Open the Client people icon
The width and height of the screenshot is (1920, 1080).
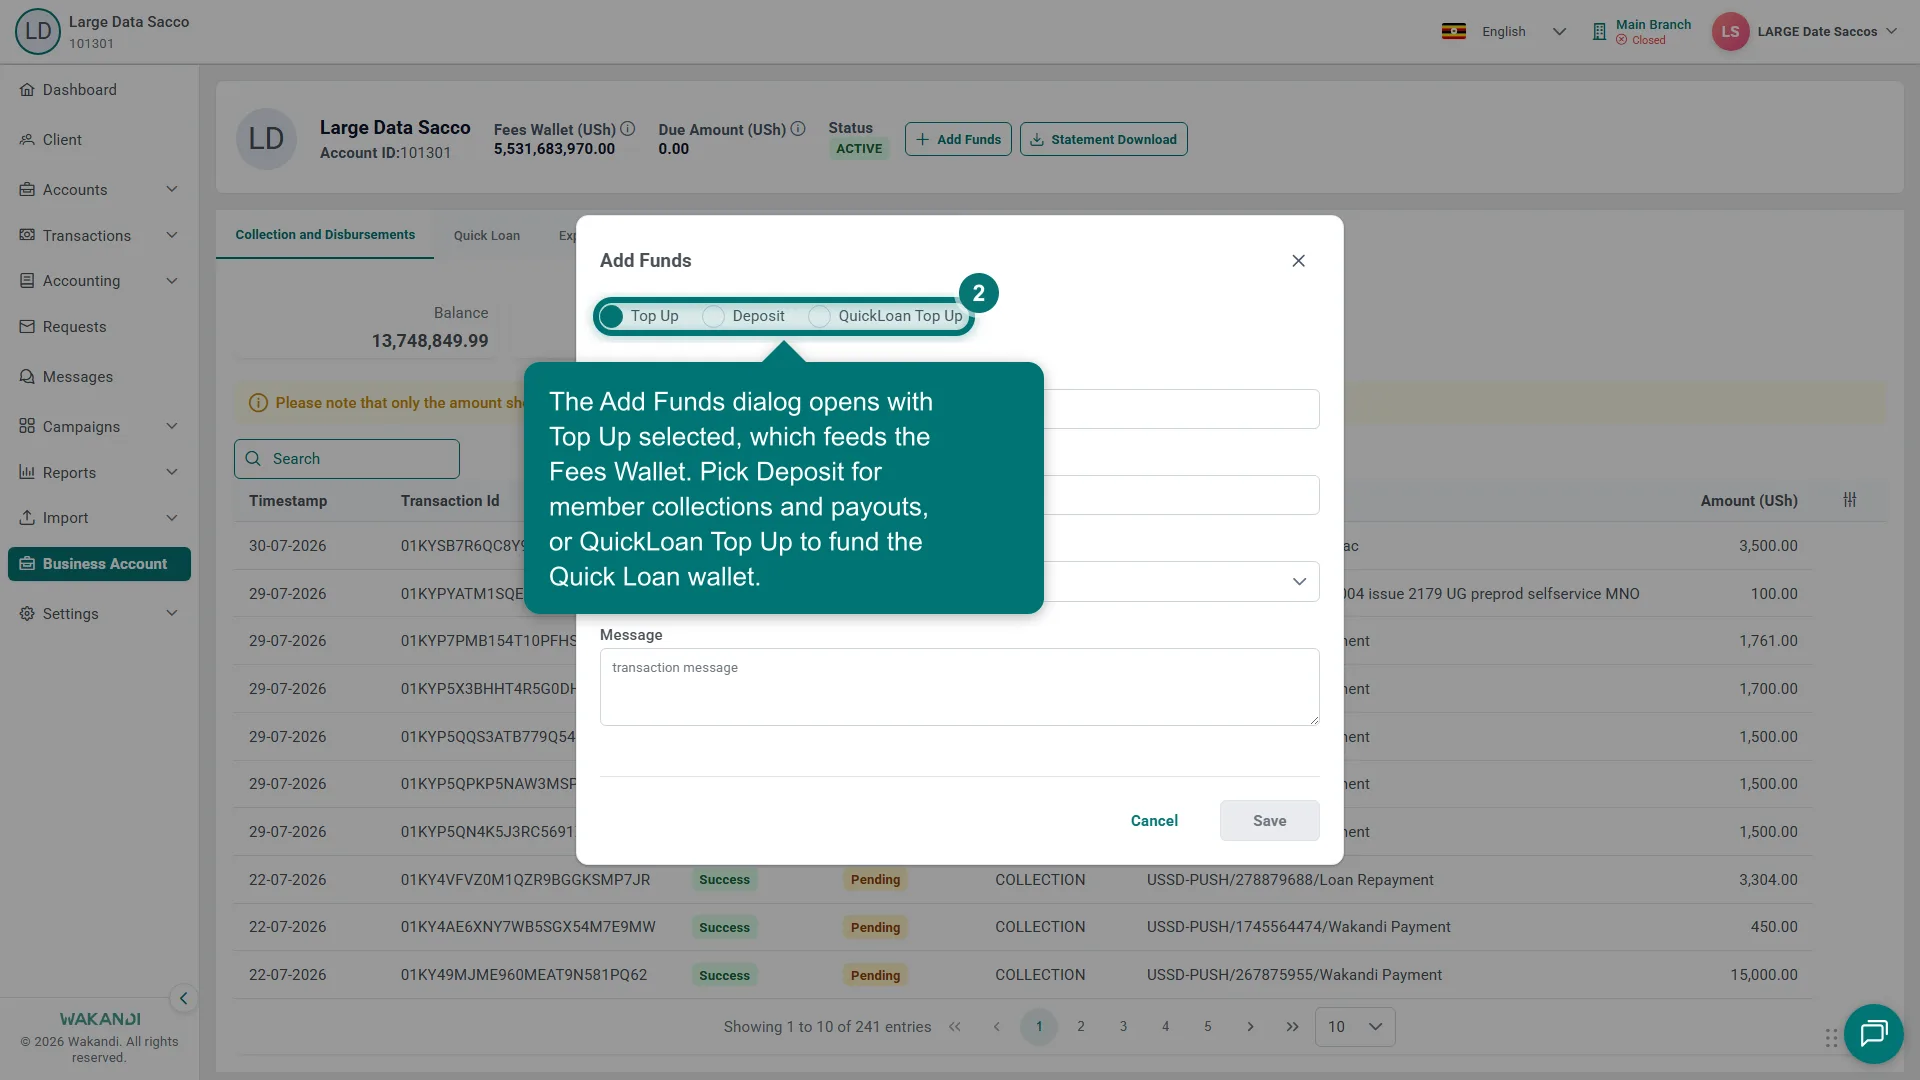[27, 140]
